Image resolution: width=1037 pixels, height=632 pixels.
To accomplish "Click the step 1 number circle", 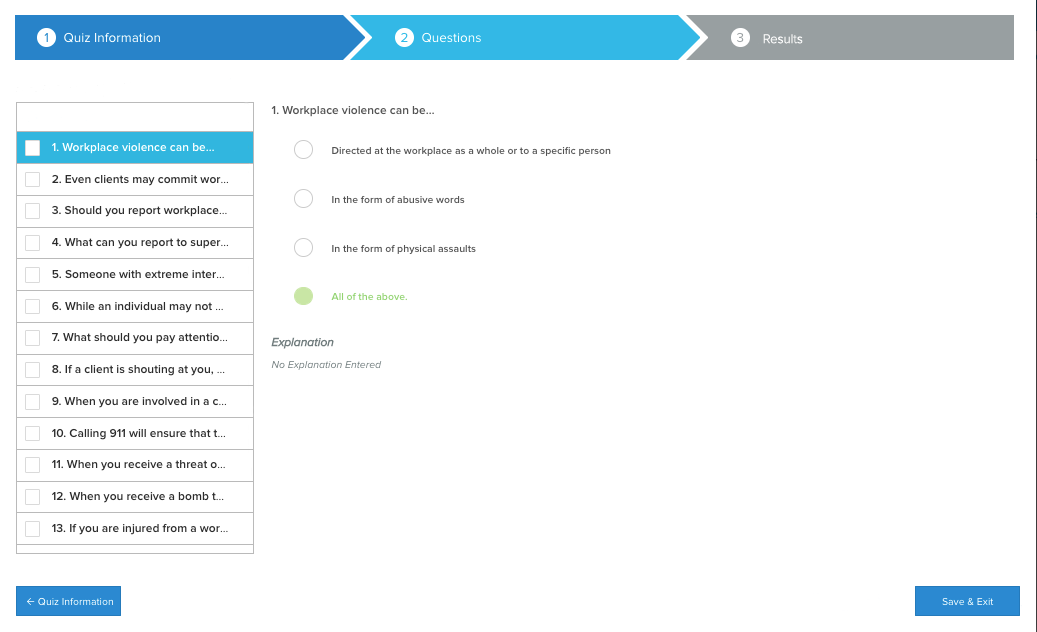I will pyautogui.click(x=46, y=38).
